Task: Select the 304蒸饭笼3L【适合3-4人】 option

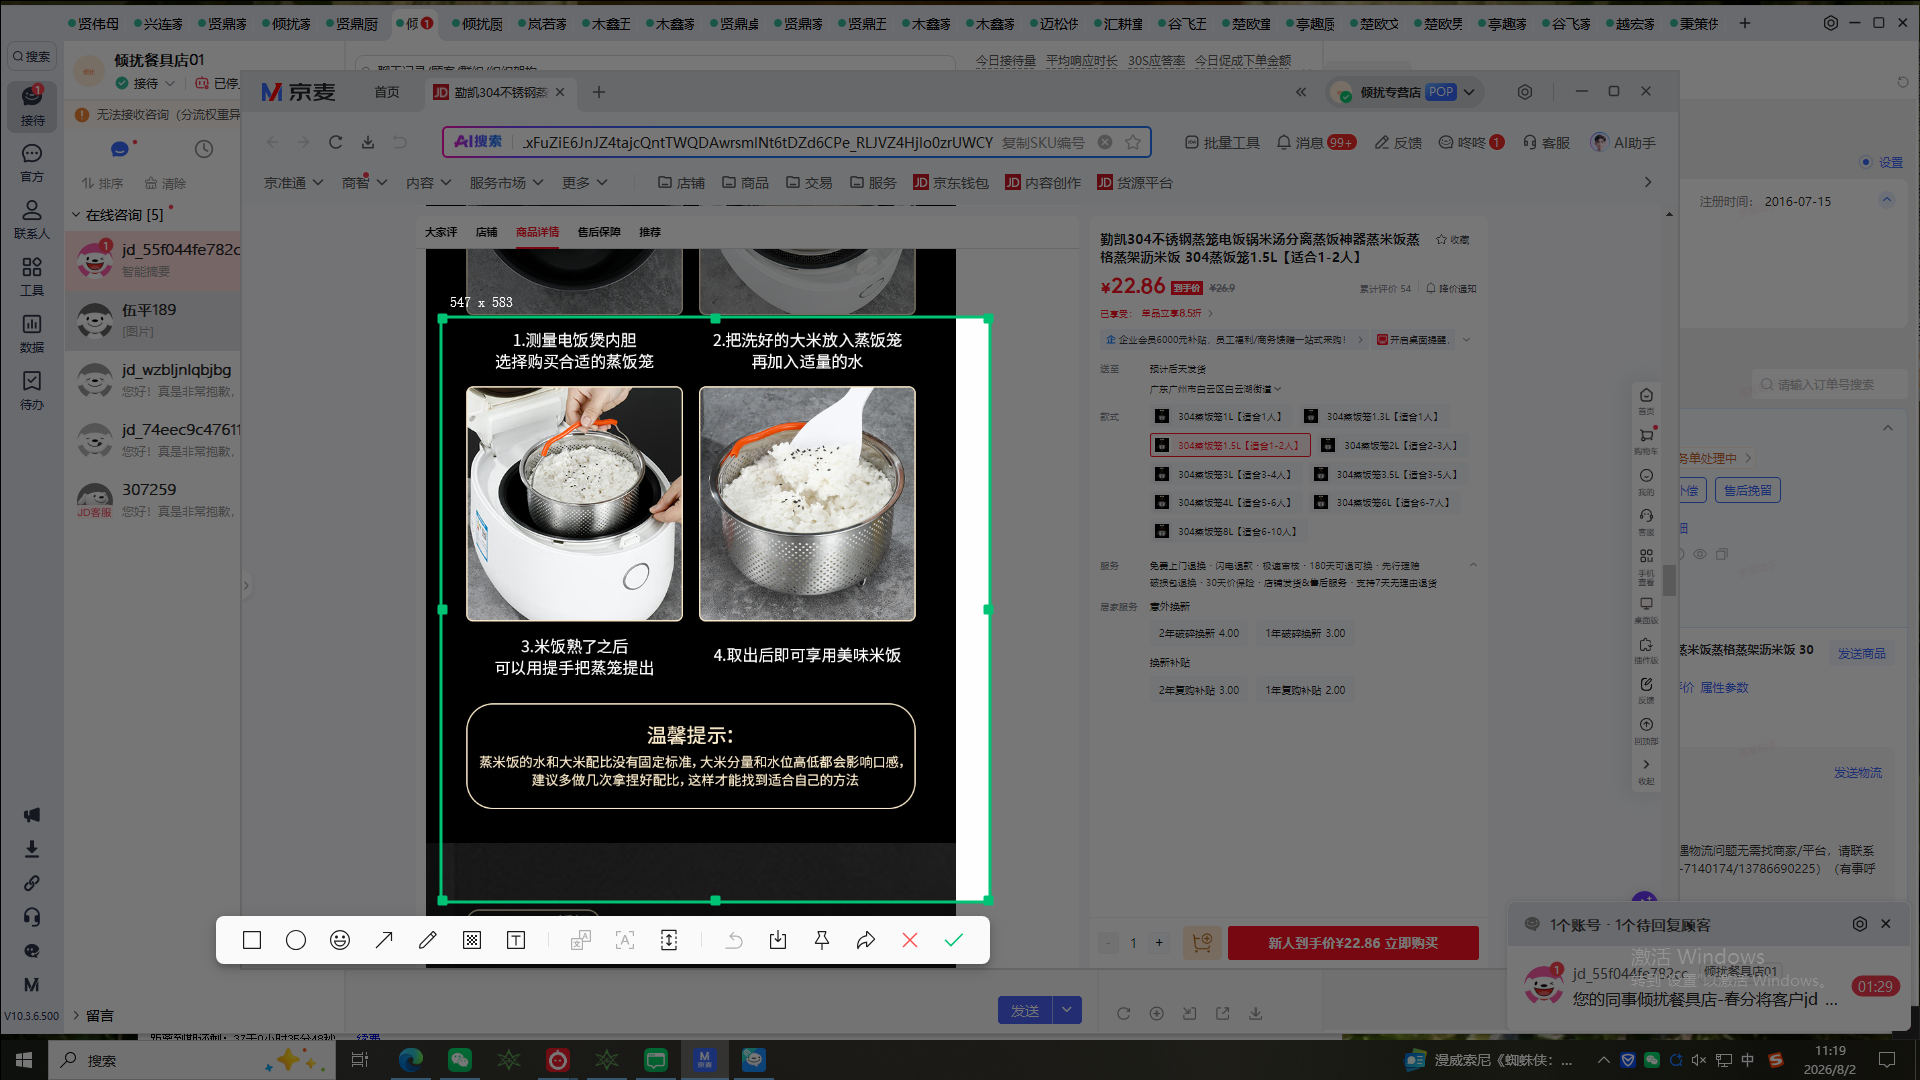Action: tap(1224, 474)
